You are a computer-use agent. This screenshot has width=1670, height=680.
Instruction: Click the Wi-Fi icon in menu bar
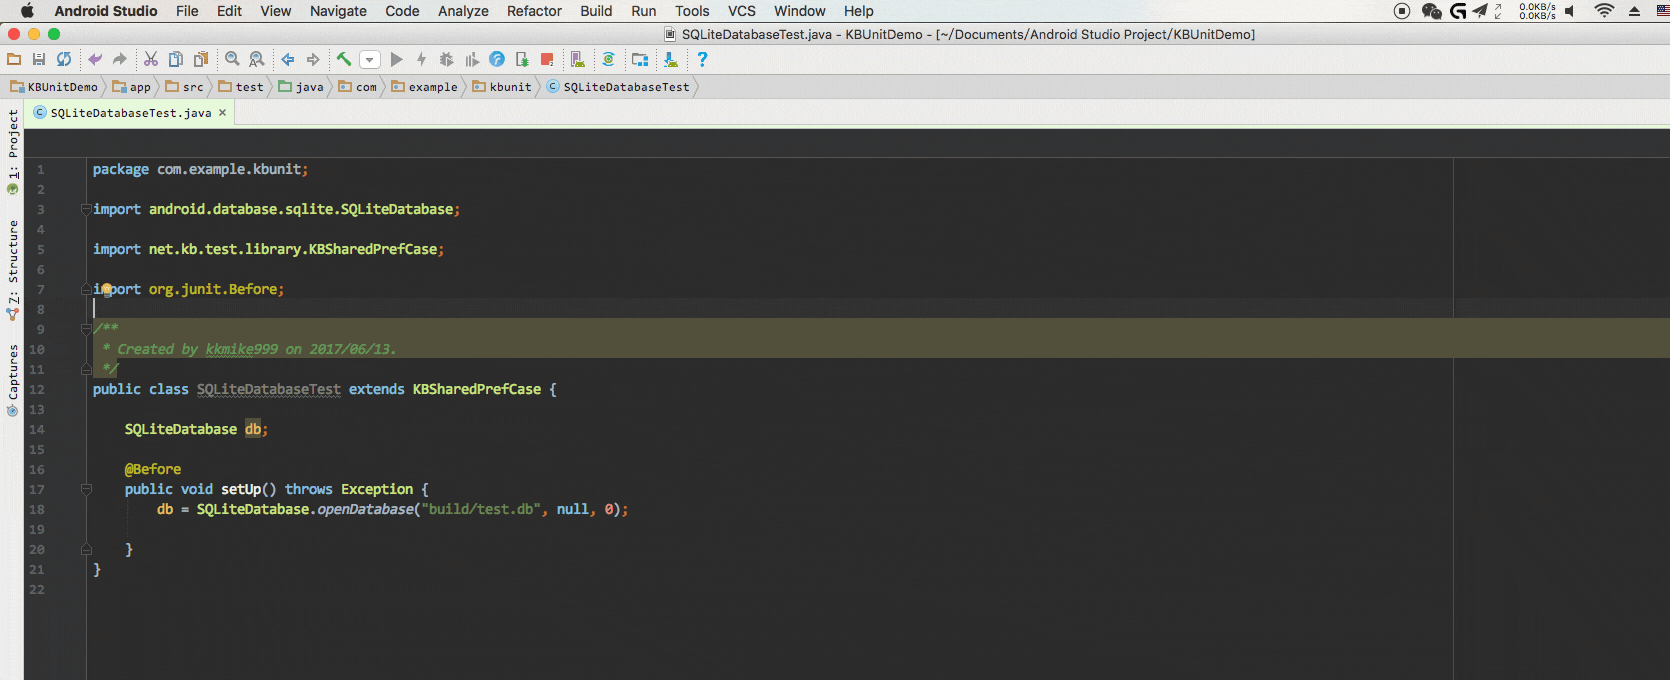coord(1604,11)
